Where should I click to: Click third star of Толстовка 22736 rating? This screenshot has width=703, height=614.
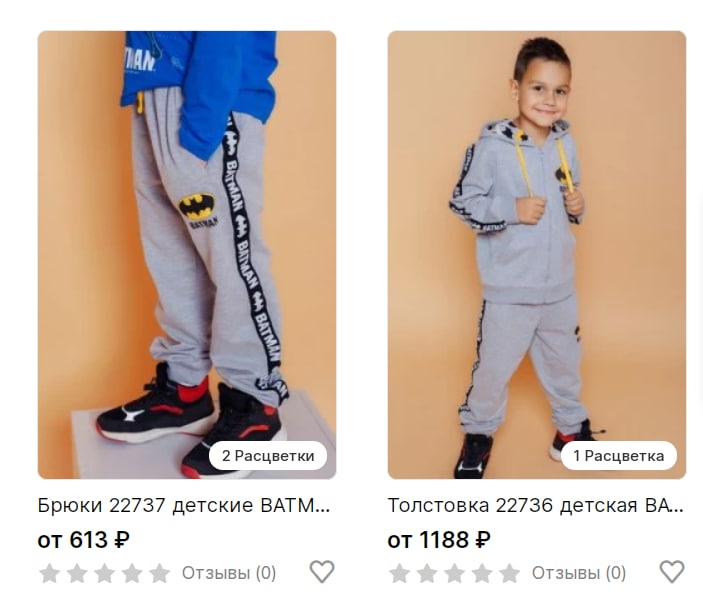coord(455,573)
